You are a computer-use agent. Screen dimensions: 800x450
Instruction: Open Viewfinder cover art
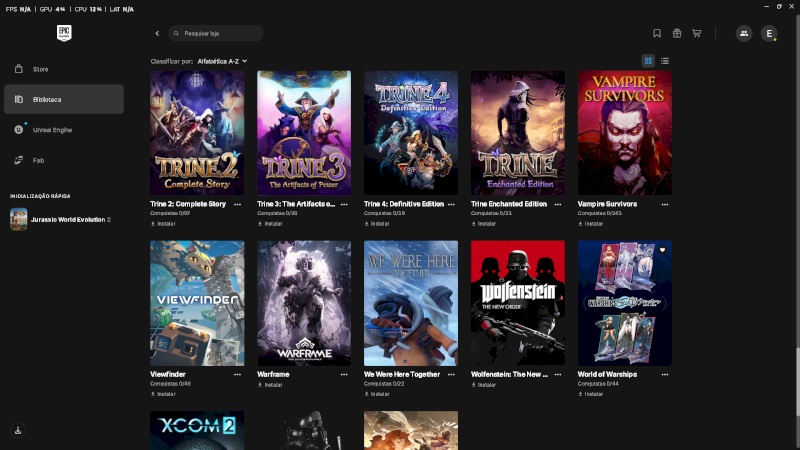197,303
